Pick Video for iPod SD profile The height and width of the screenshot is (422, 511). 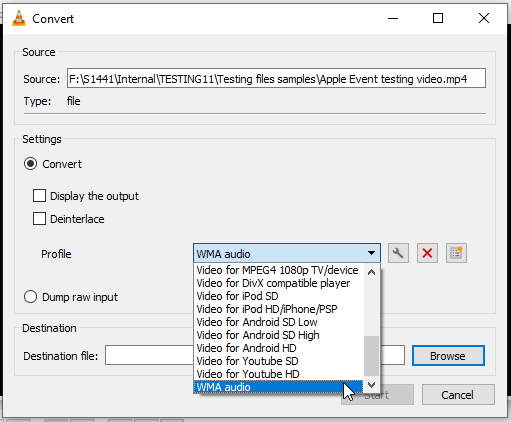tap(278, 296)
